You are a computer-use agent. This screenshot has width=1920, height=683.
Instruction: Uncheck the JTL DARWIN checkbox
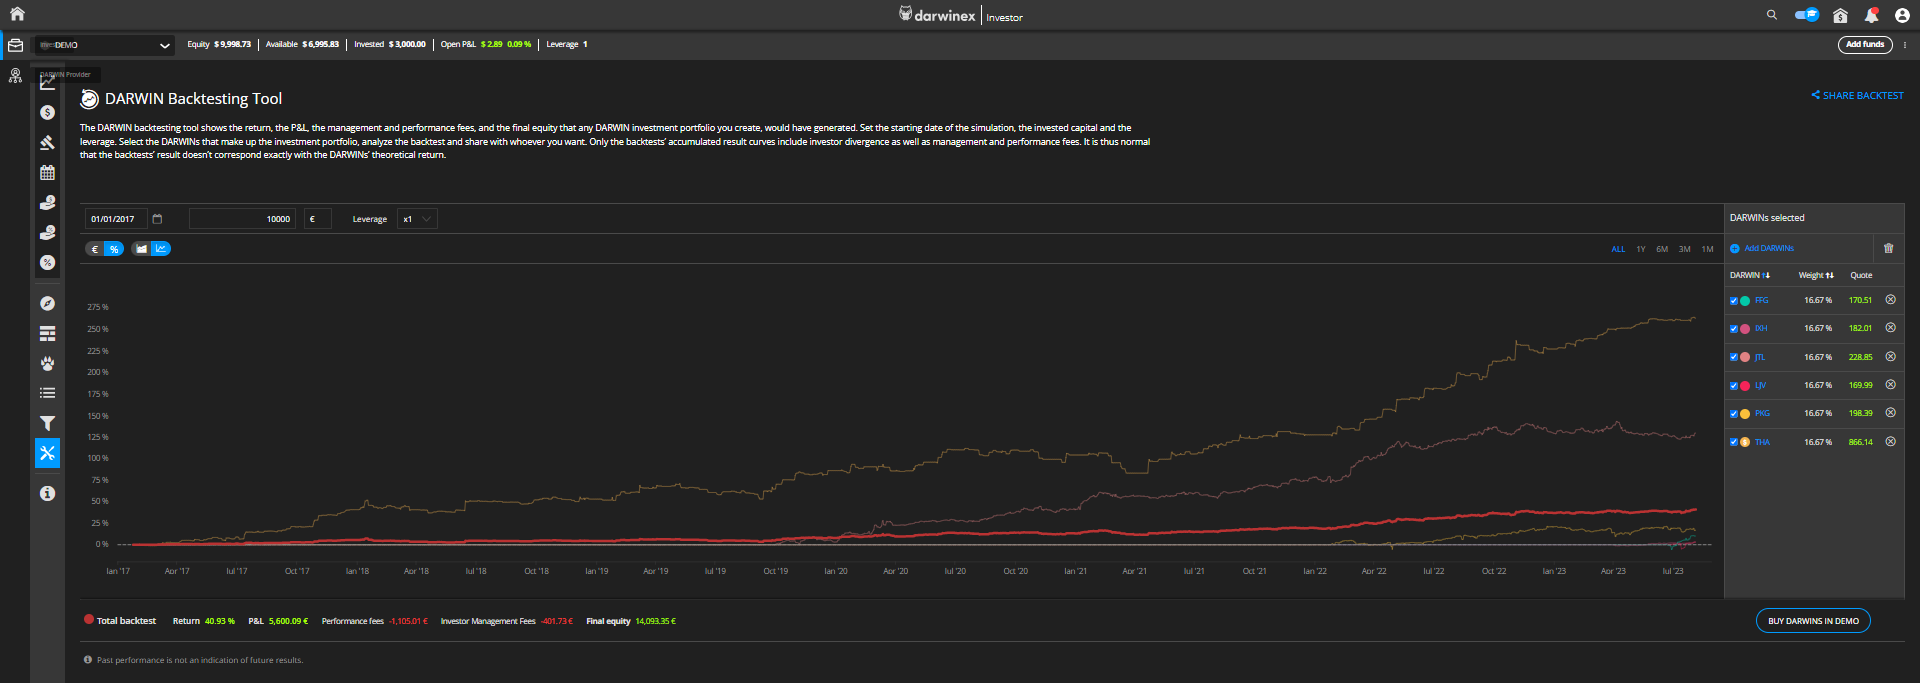[1734, 357]
